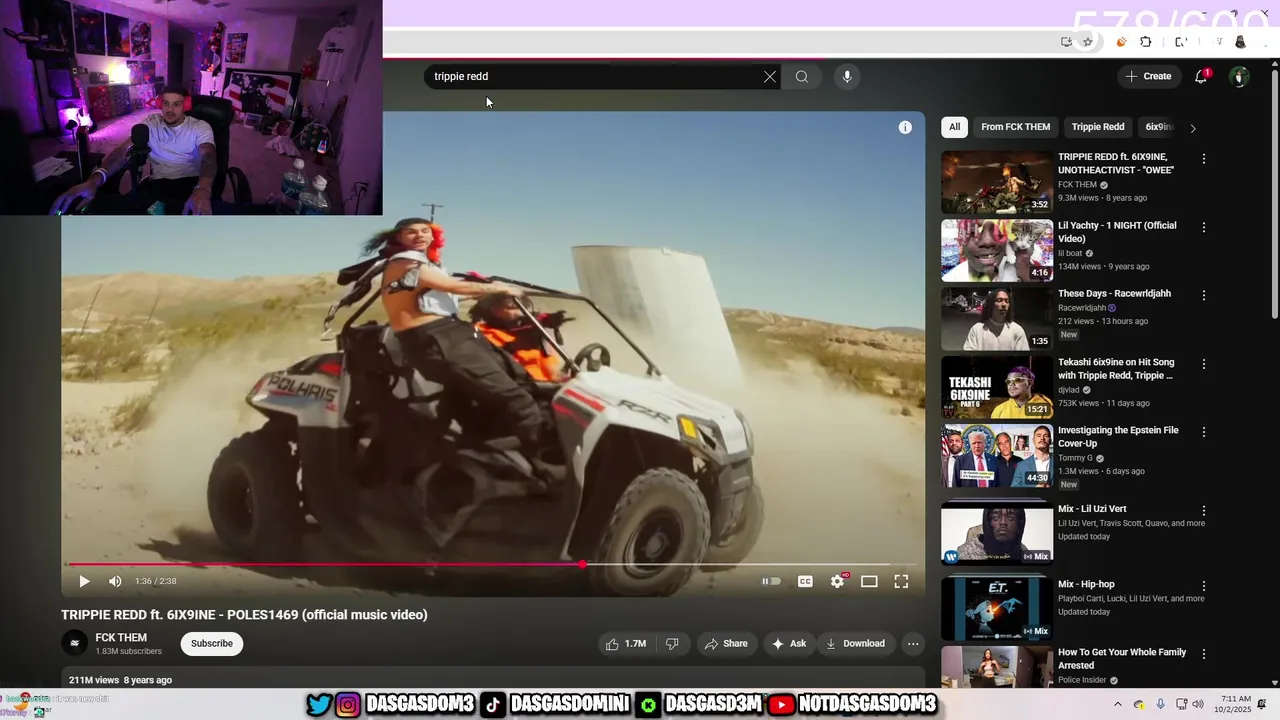The width and height of the screenshot is (1280, 720).
Task: Play the POLES1469 video
Action: pos(84,581)
